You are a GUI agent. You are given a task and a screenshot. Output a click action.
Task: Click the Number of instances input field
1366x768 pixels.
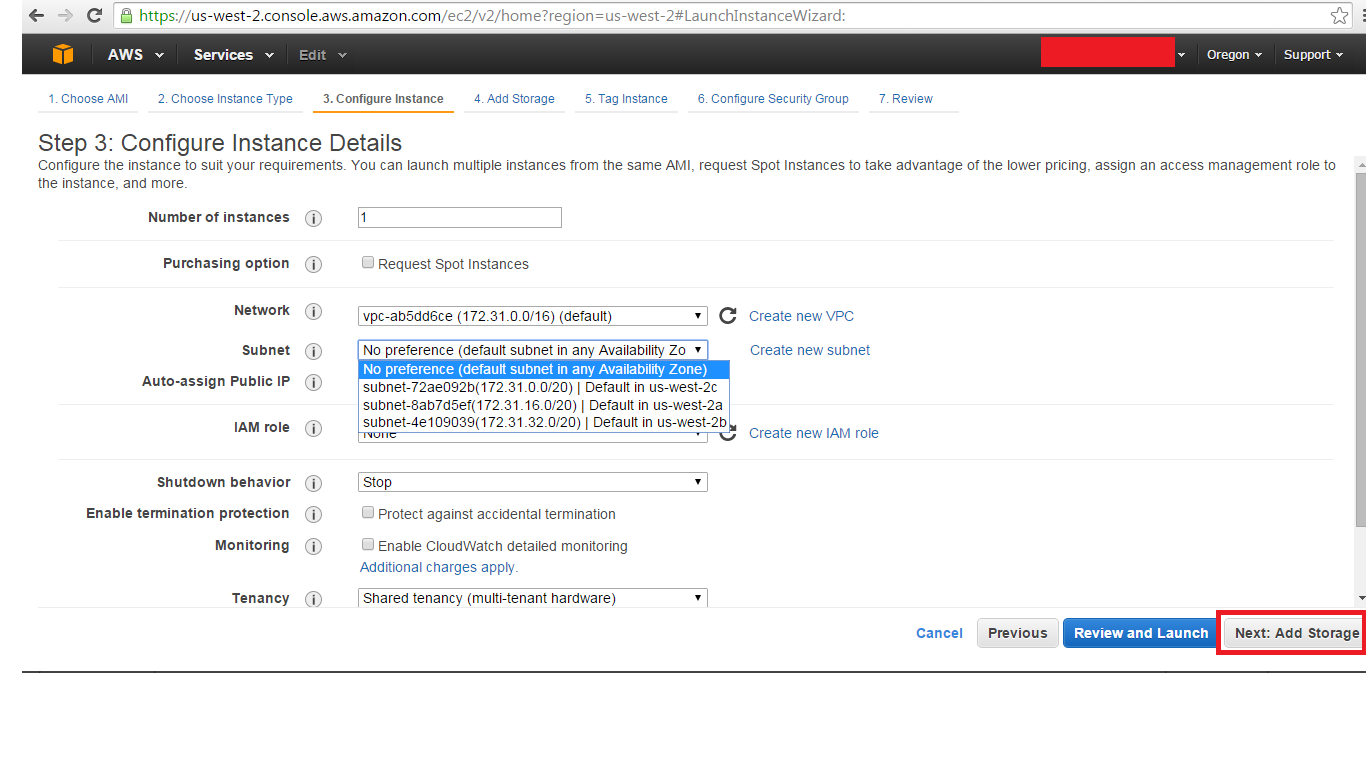(460, 217)
